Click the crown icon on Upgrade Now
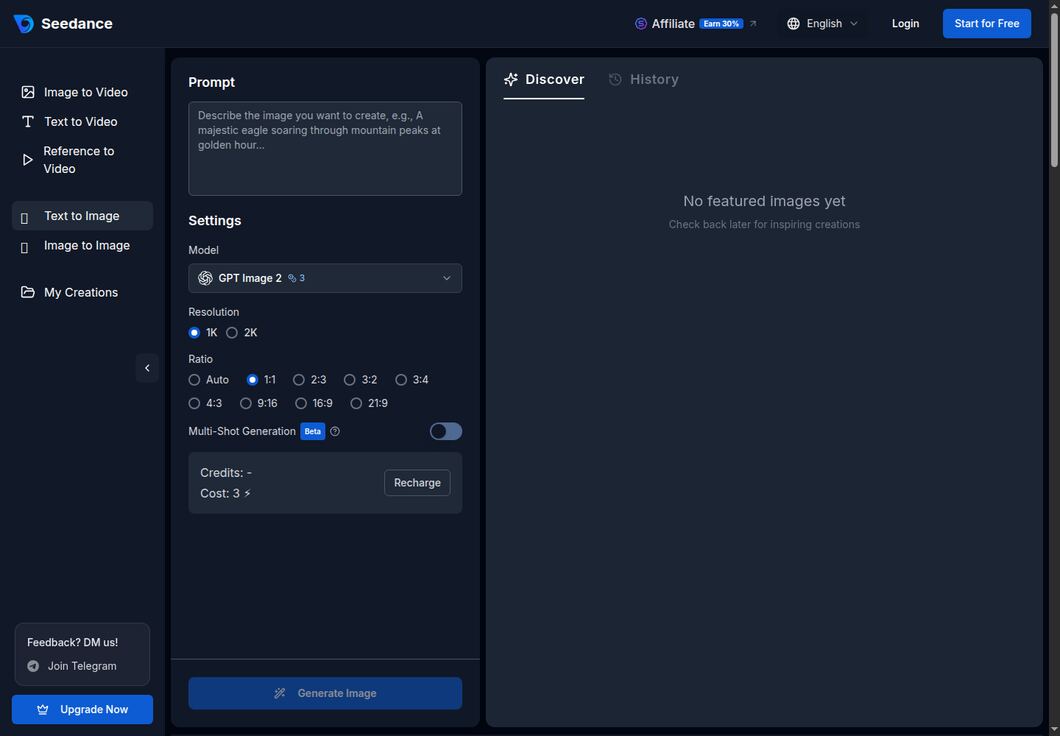The image size is (1060, 736). (43, 710)
